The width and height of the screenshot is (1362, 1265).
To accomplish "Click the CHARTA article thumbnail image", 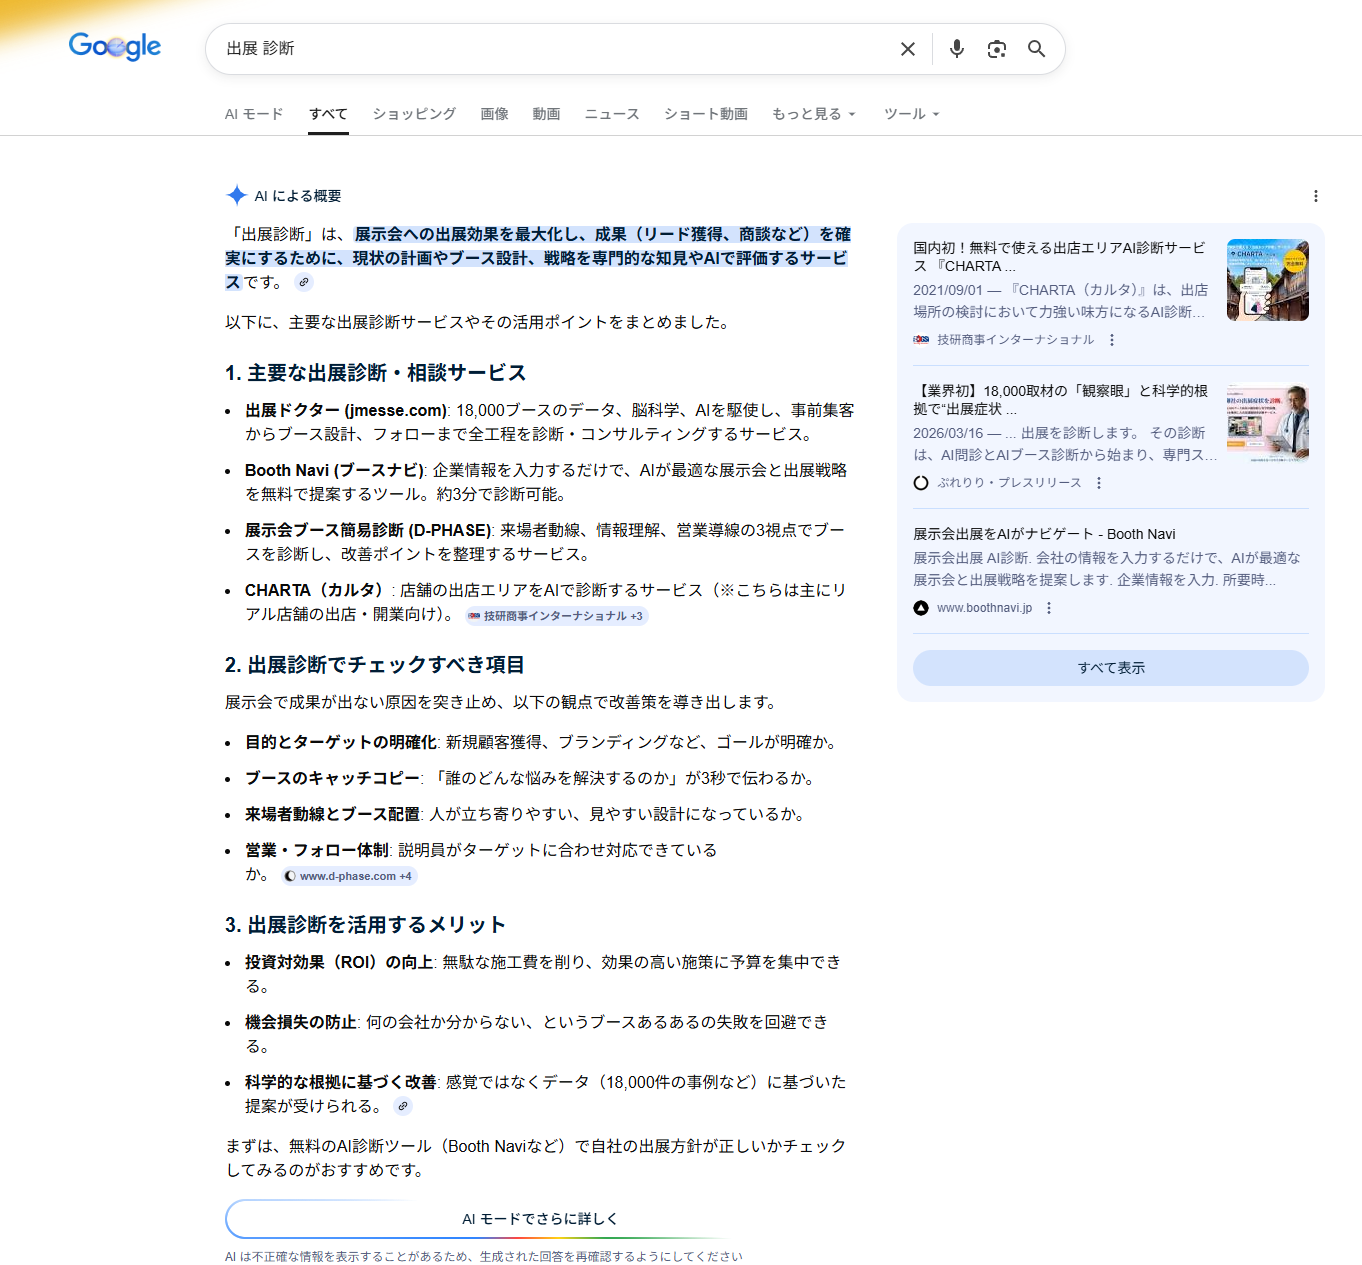I will coord(1268,280).
